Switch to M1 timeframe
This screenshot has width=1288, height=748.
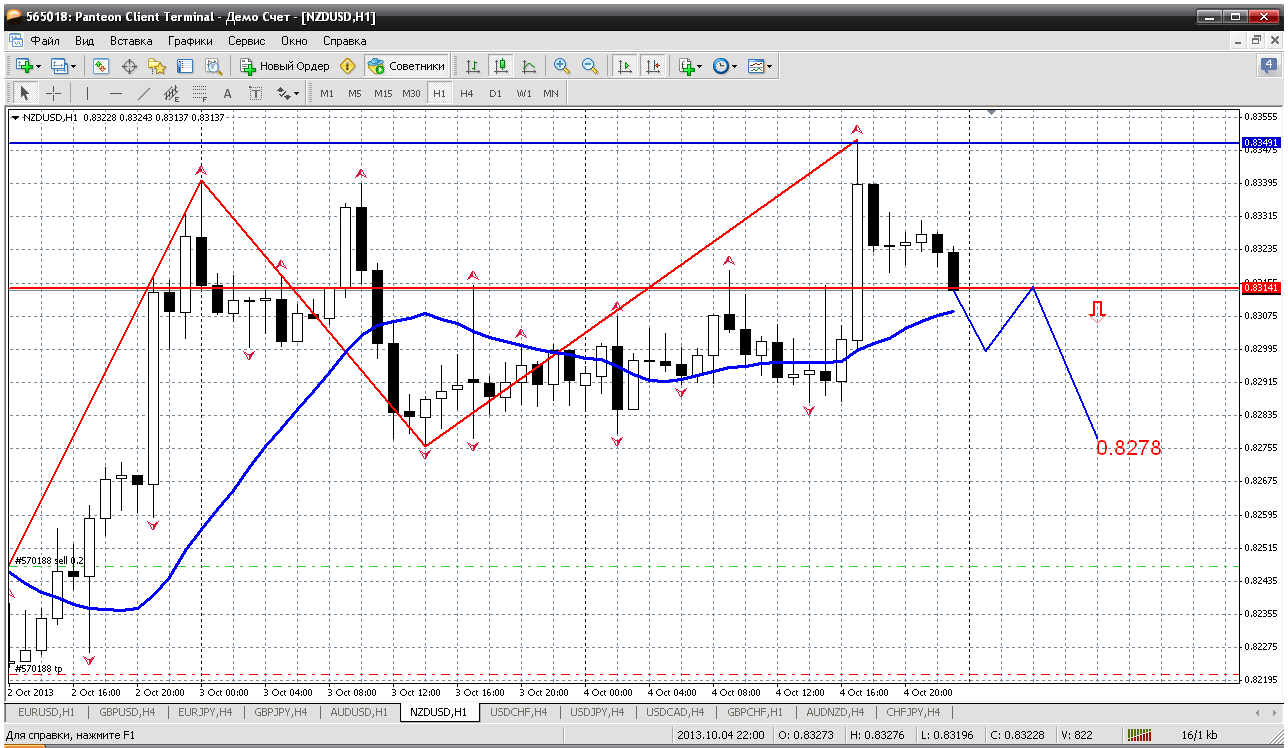pos(327,93)
